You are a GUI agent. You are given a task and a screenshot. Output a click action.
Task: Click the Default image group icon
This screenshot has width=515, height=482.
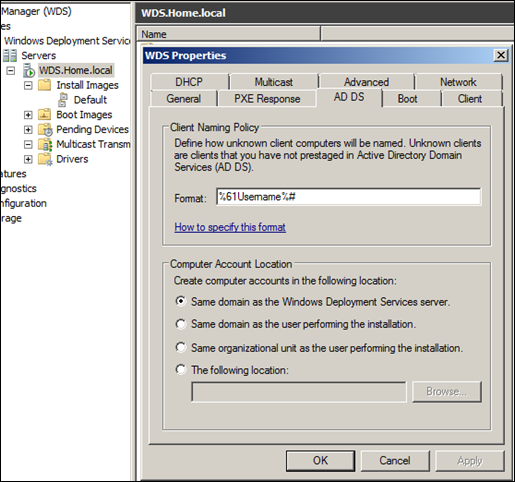(62, 100)
